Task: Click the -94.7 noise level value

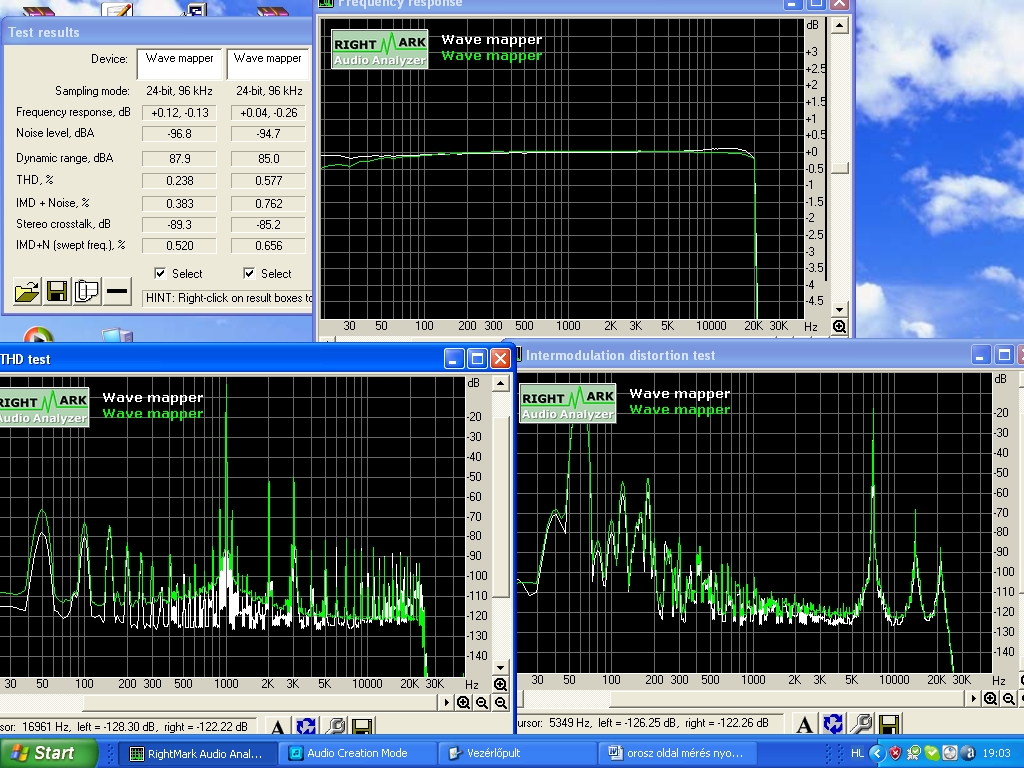Action: [x=268, y=134]
